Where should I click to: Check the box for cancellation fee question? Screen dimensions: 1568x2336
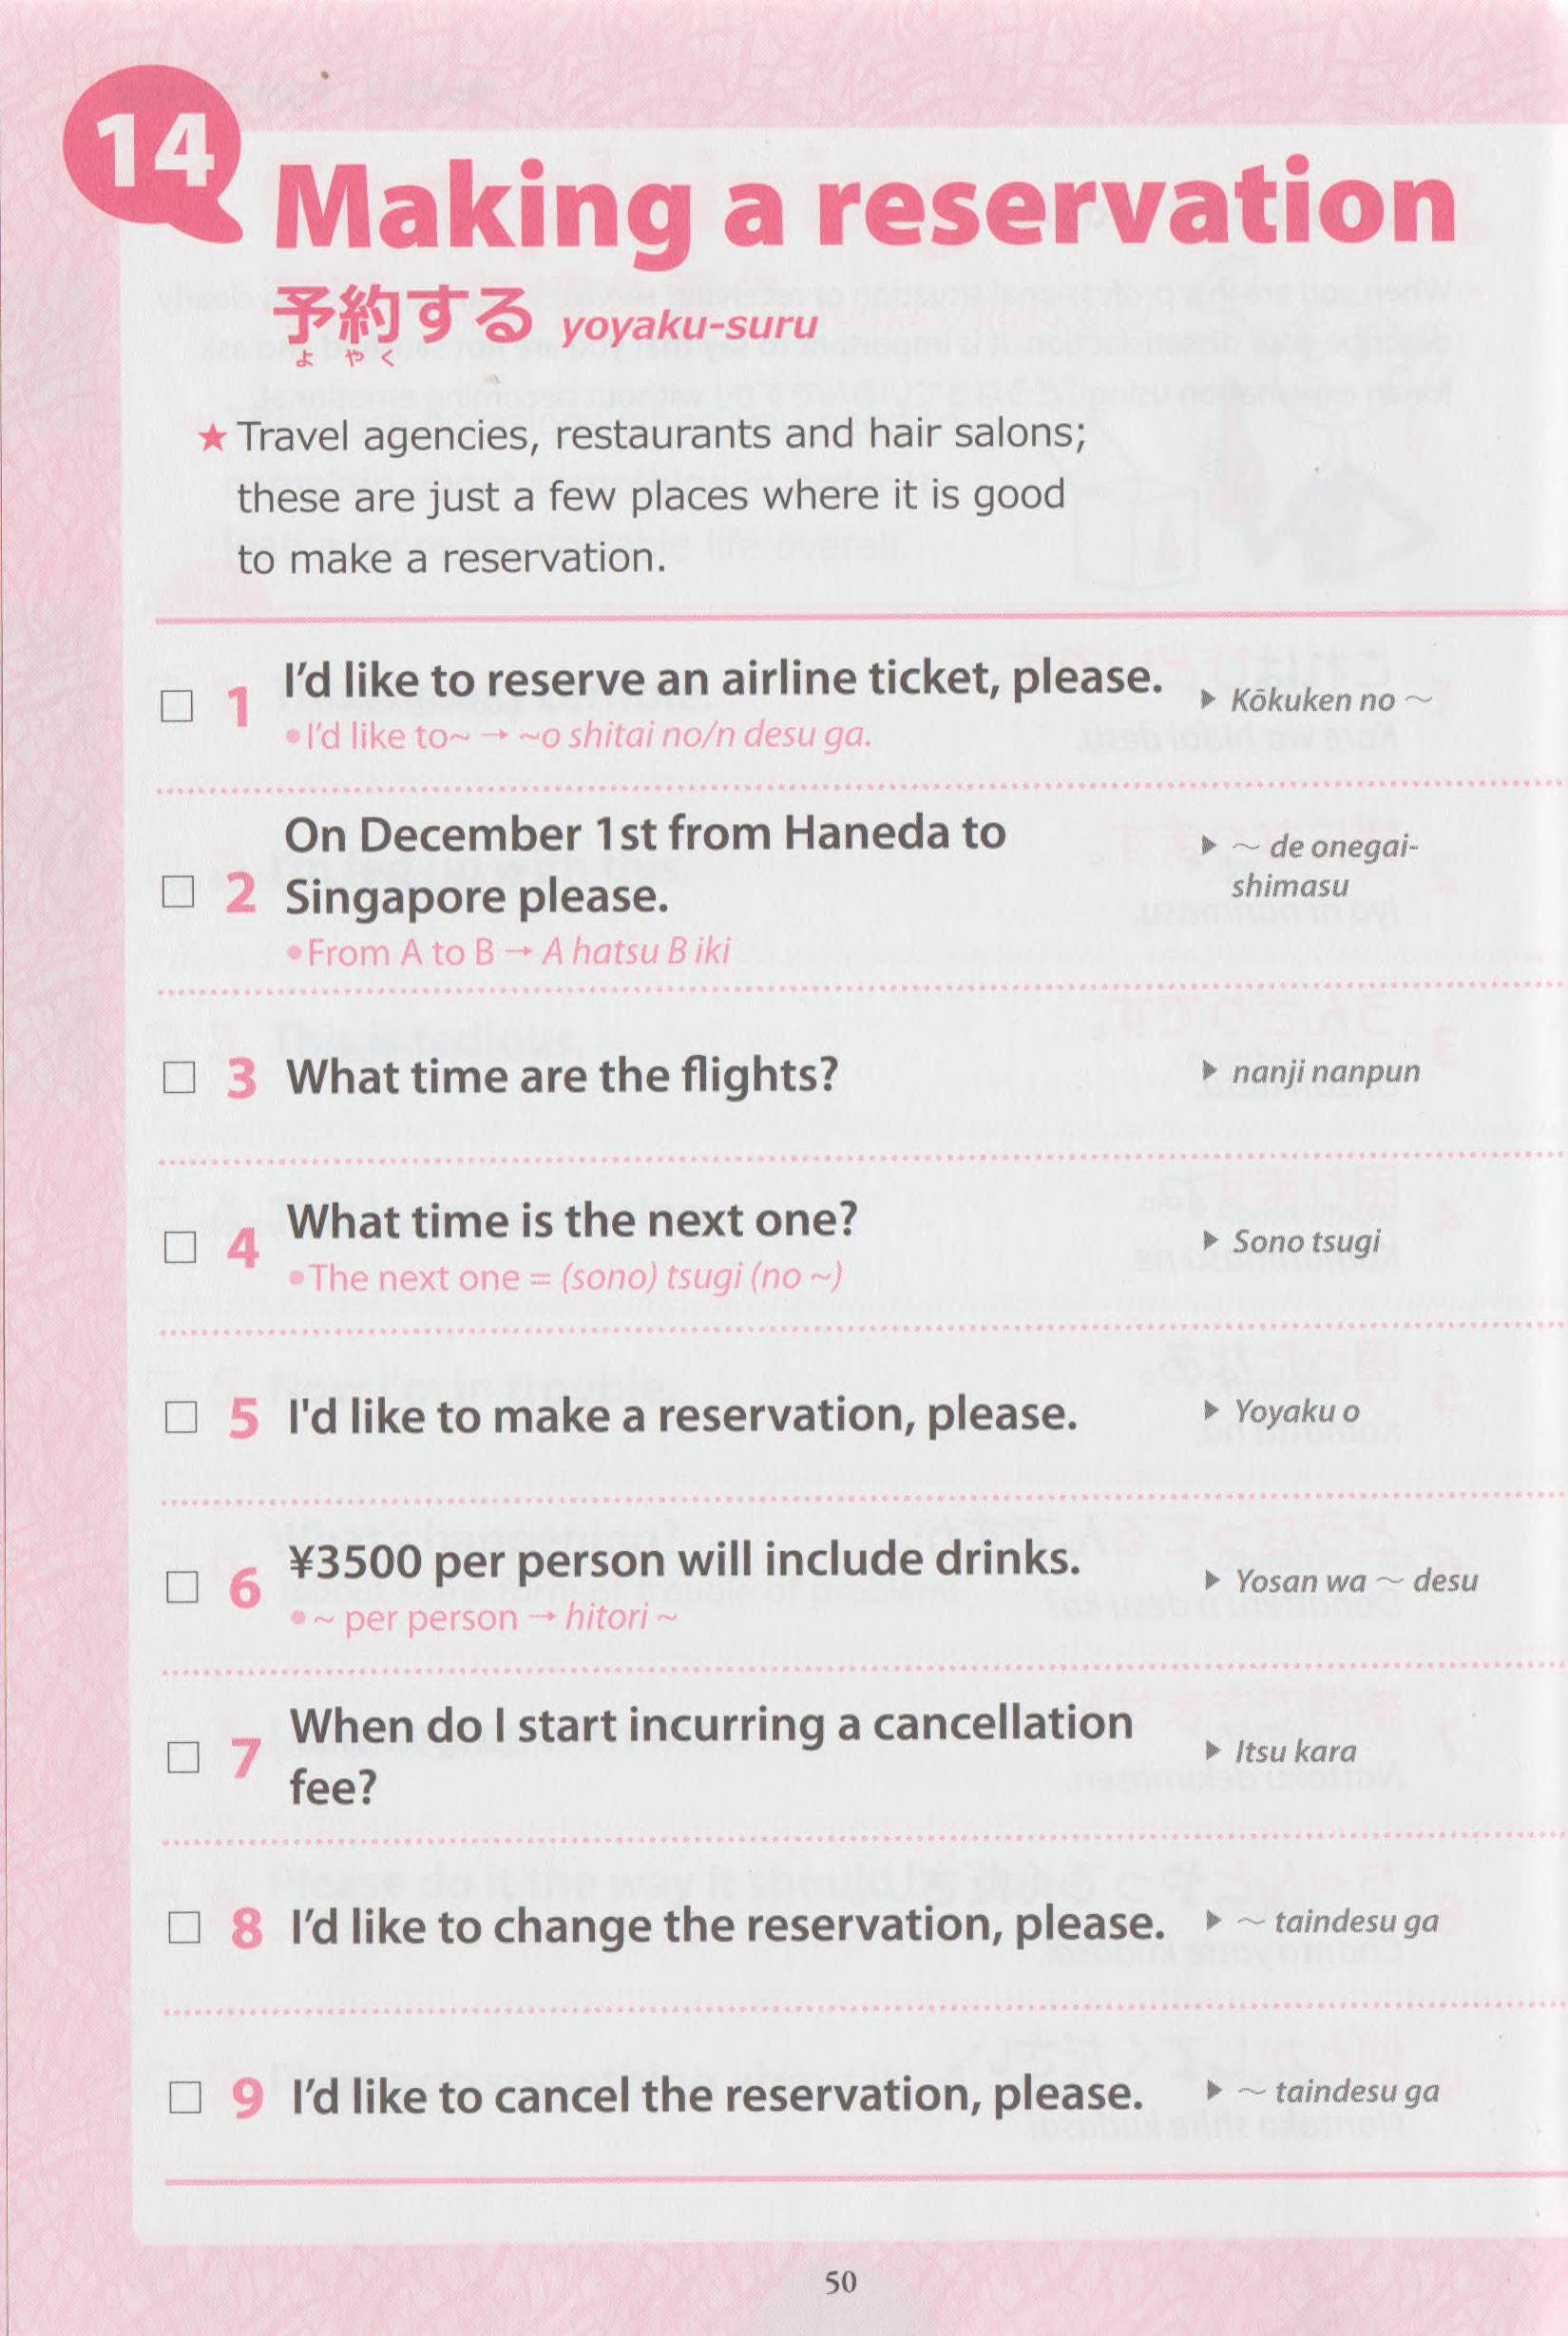pos(183,1757)
